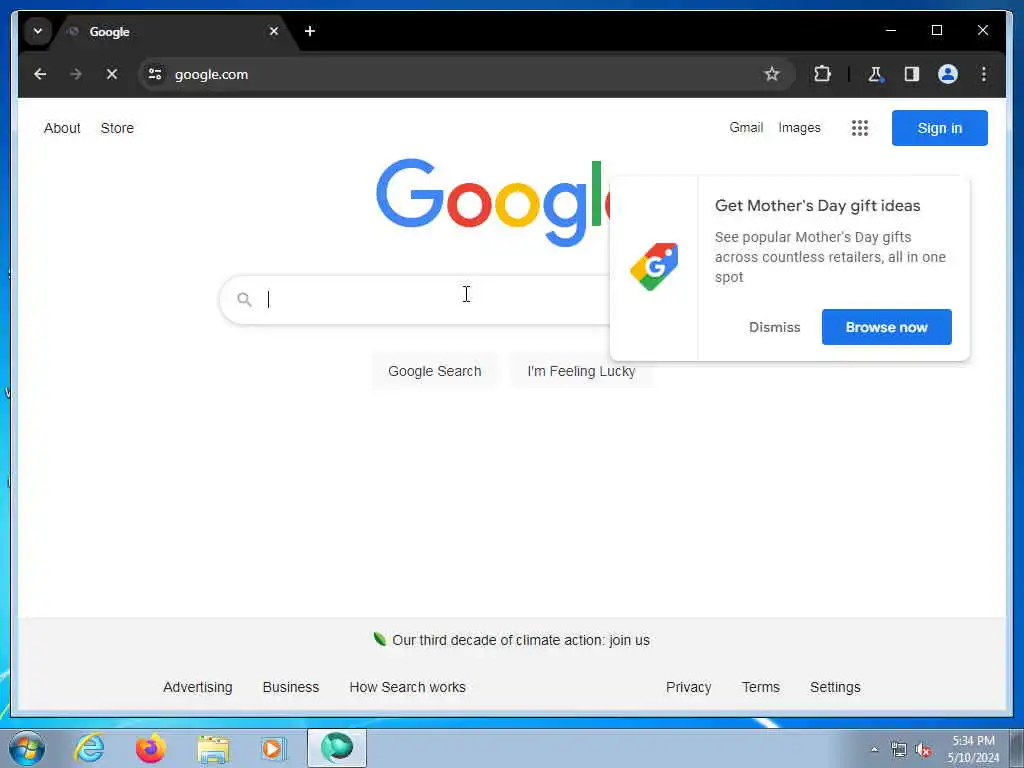Close the Google tab
Image resolution: width=1024 pixels, height=768 pixels.
[274, 31]
